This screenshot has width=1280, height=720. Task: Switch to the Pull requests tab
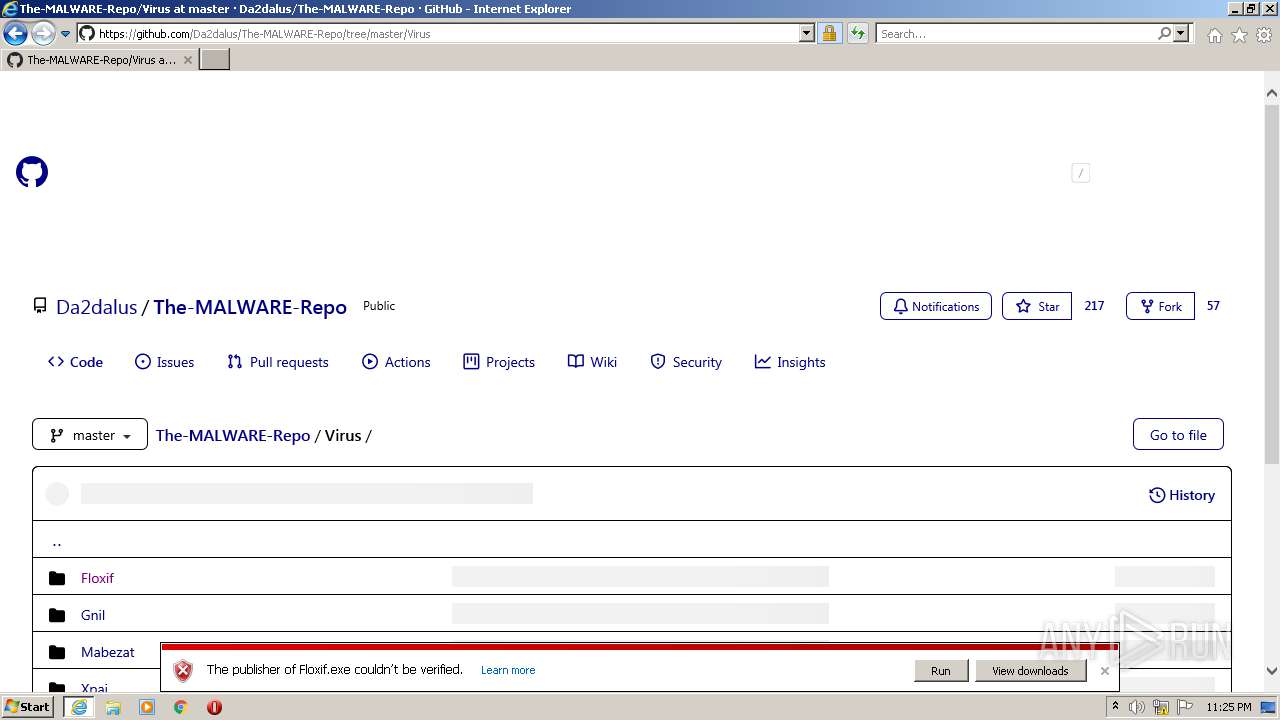coord(278,362)
